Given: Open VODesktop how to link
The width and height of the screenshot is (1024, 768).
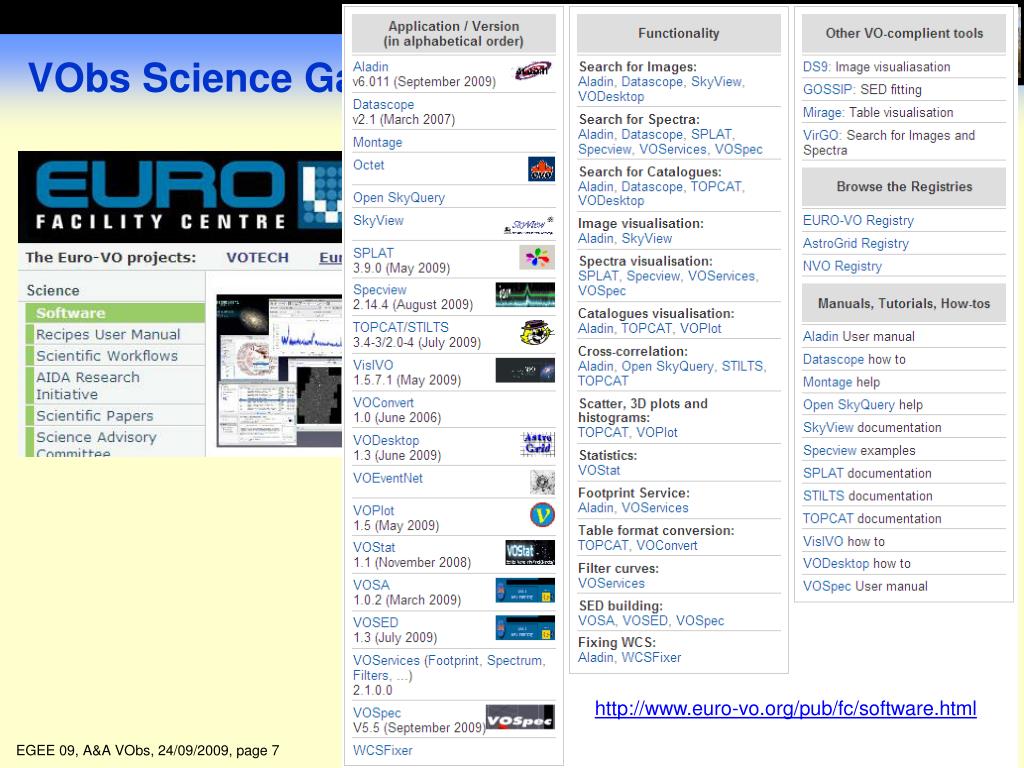Looking at the screenshot, I should pyautogui.click(x=857, y=564).
